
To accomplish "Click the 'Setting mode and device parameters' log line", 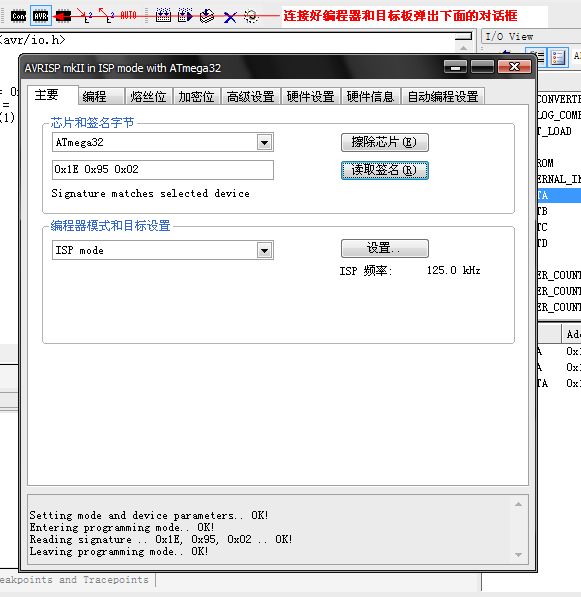I will point(149,515).
